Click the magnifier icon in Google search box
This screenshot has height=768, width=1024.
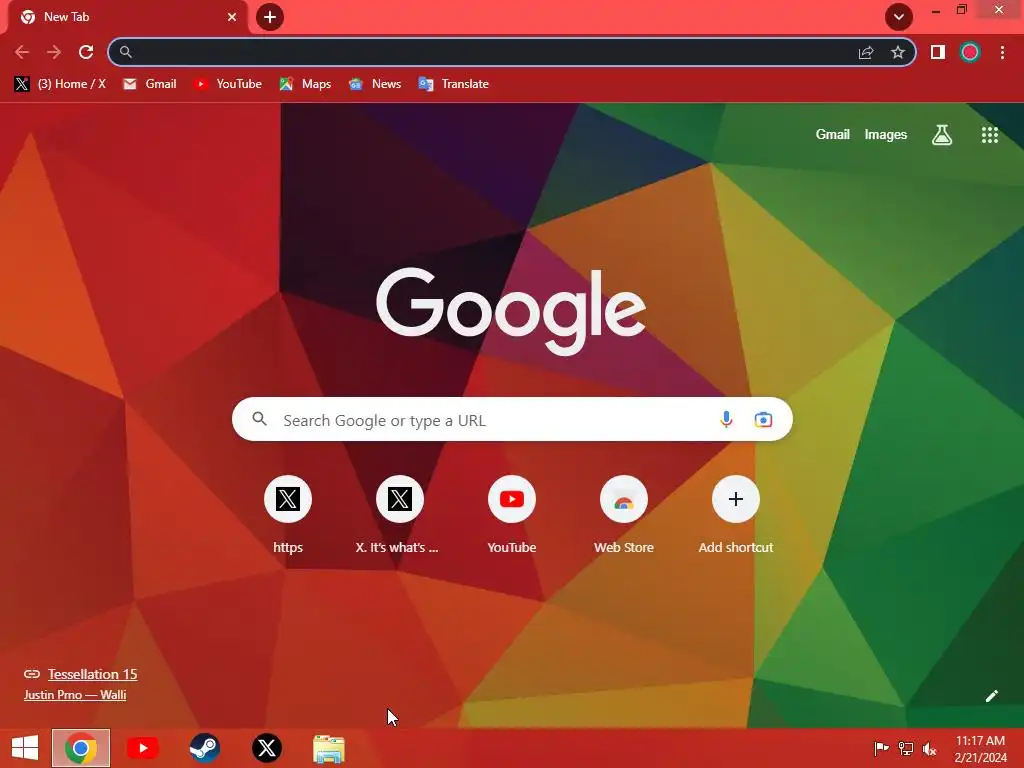(259, 419)
